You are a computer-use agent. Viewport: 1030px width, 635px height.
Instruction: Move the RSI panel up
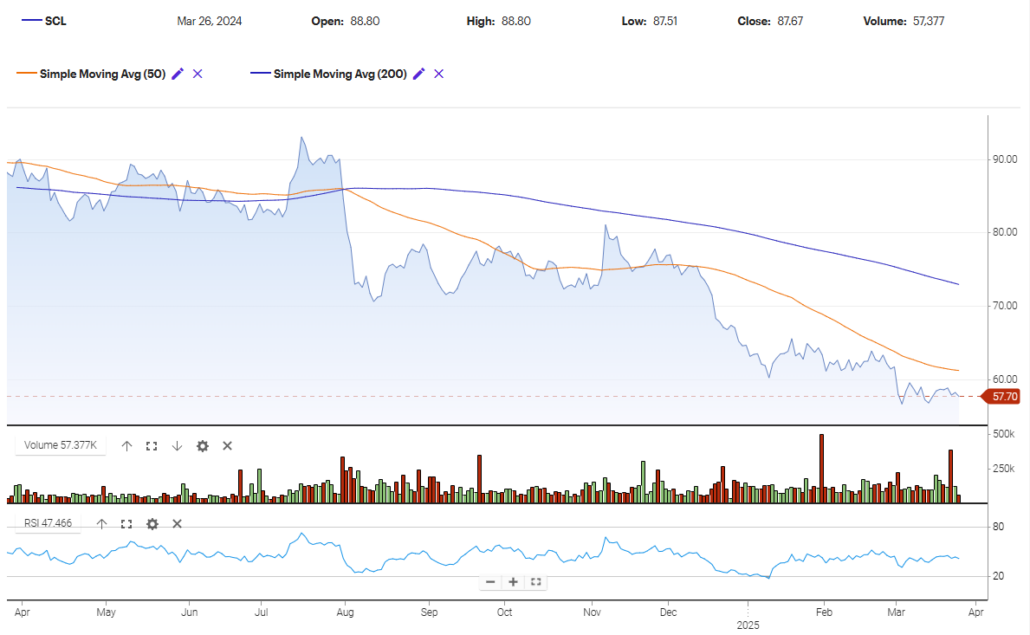(x=101, y=523)
